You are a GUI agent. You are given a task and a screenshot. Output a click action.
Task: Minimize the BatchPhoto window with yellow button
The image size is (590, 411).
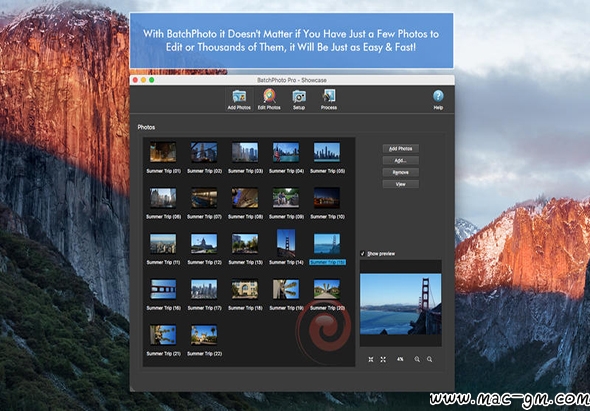click(143, 80)
